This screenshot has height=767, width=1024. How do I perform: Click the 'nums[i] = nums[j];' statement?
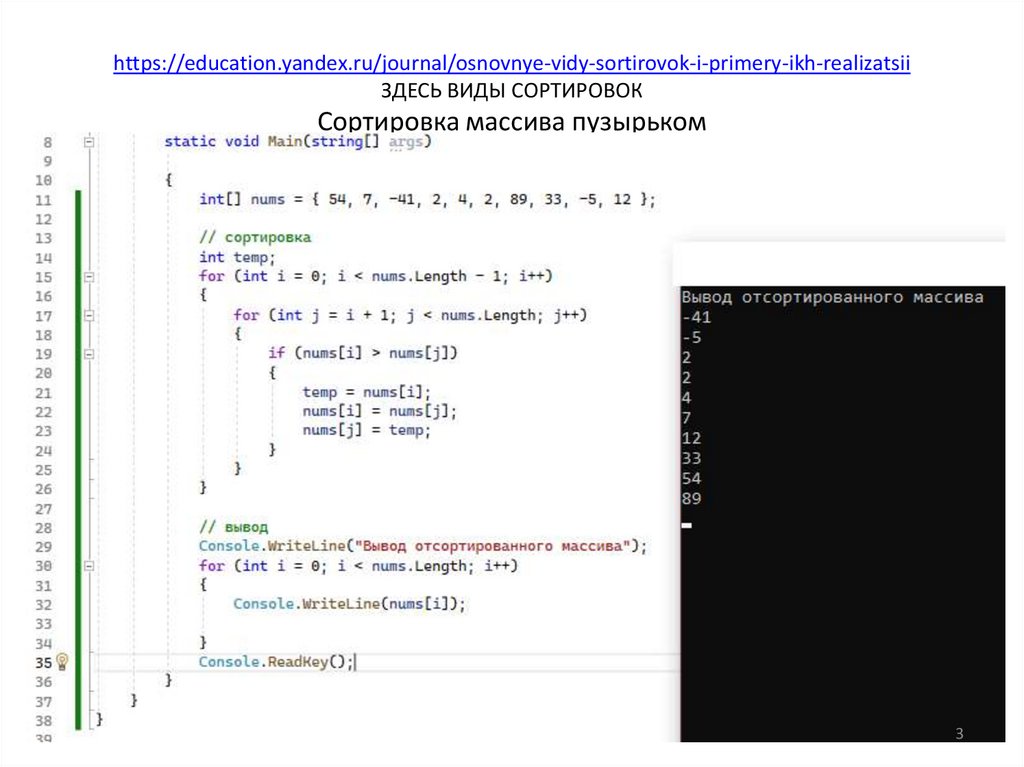[379, 411]
